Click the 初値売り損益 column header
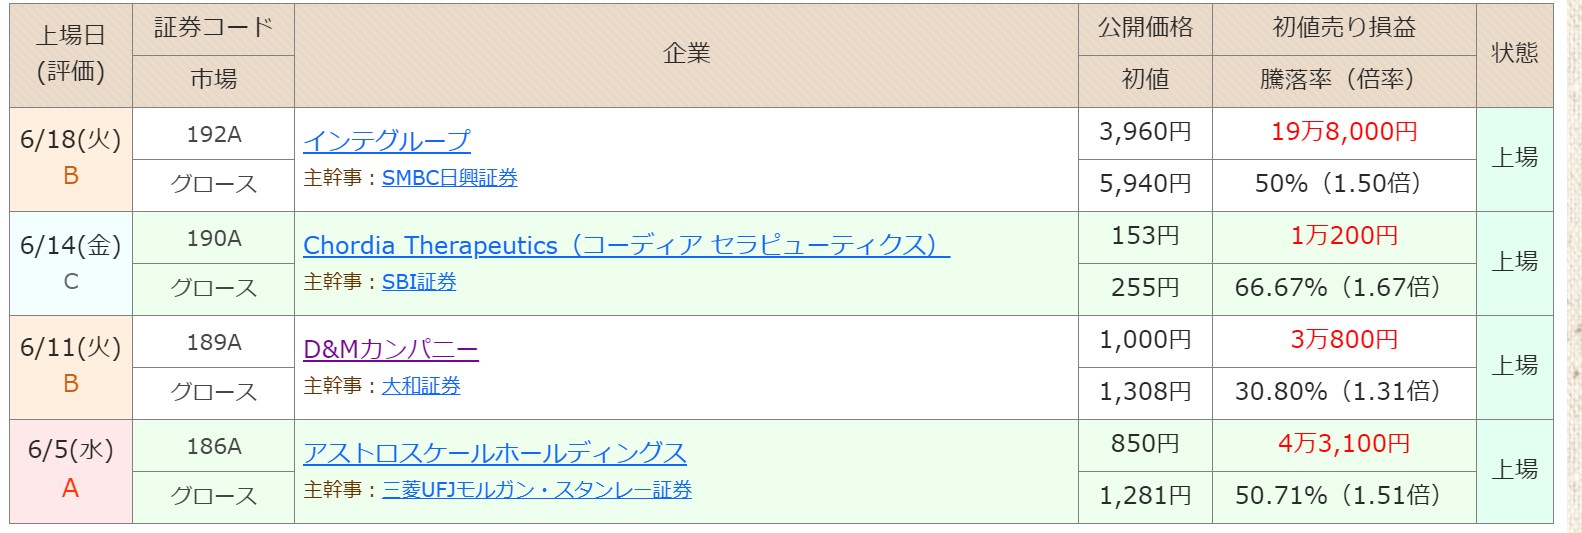The height and width of the screenshot is (533, 1582). (x=1344, y=29)
